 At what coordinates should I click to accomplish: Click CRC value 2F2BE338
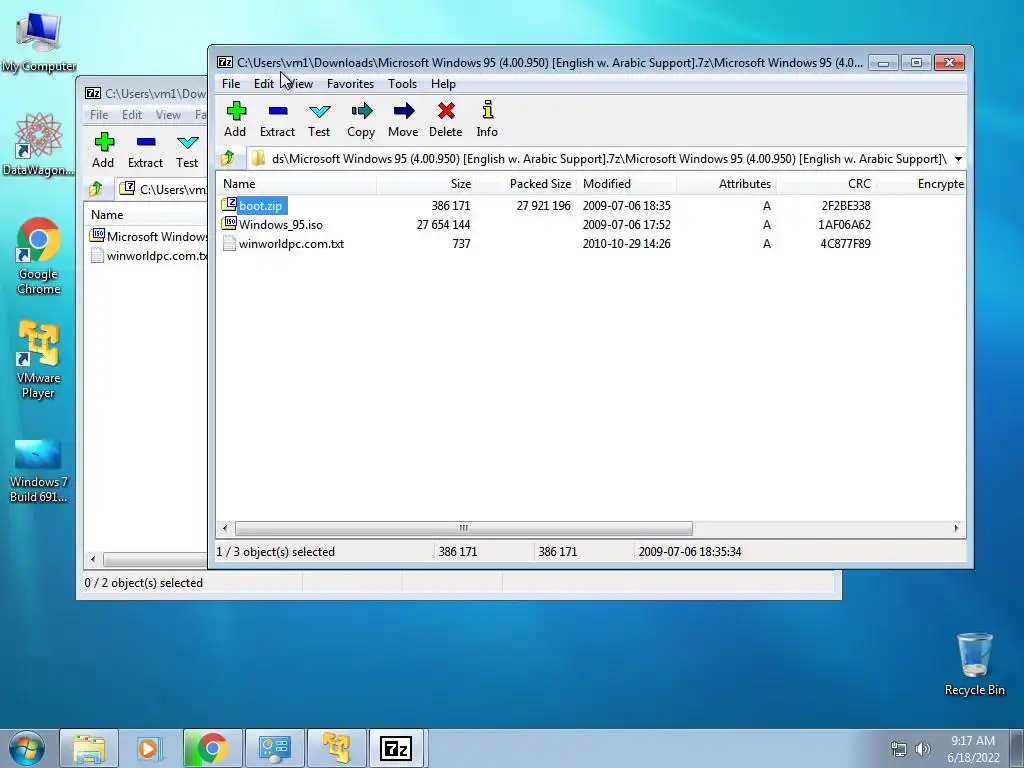846,205
